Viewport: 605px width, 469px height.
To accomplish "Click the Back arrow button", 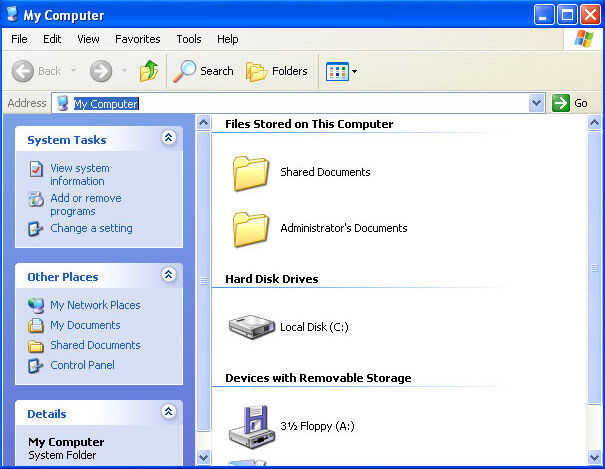I will [23, 71].
